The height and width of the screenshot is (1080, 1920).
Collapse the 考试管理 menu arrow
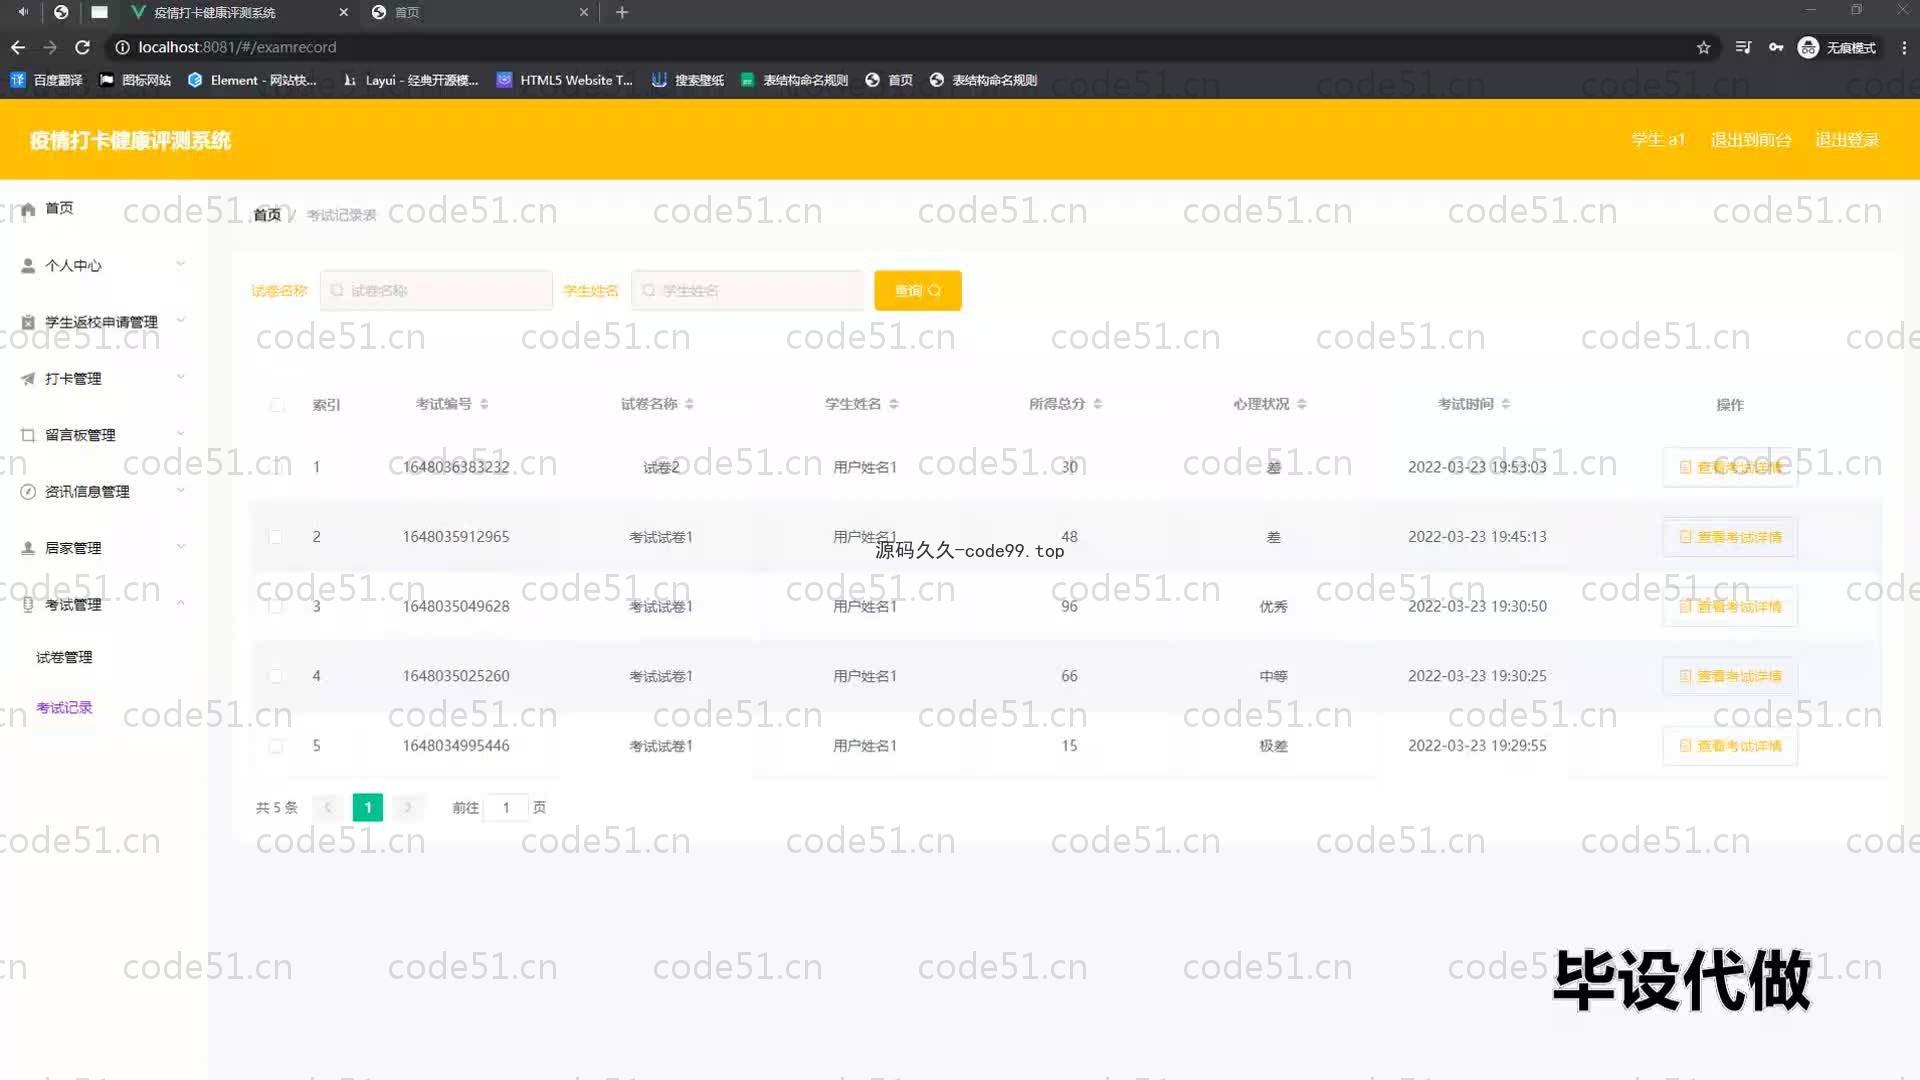pyautogui.click(x=181, y=603)
